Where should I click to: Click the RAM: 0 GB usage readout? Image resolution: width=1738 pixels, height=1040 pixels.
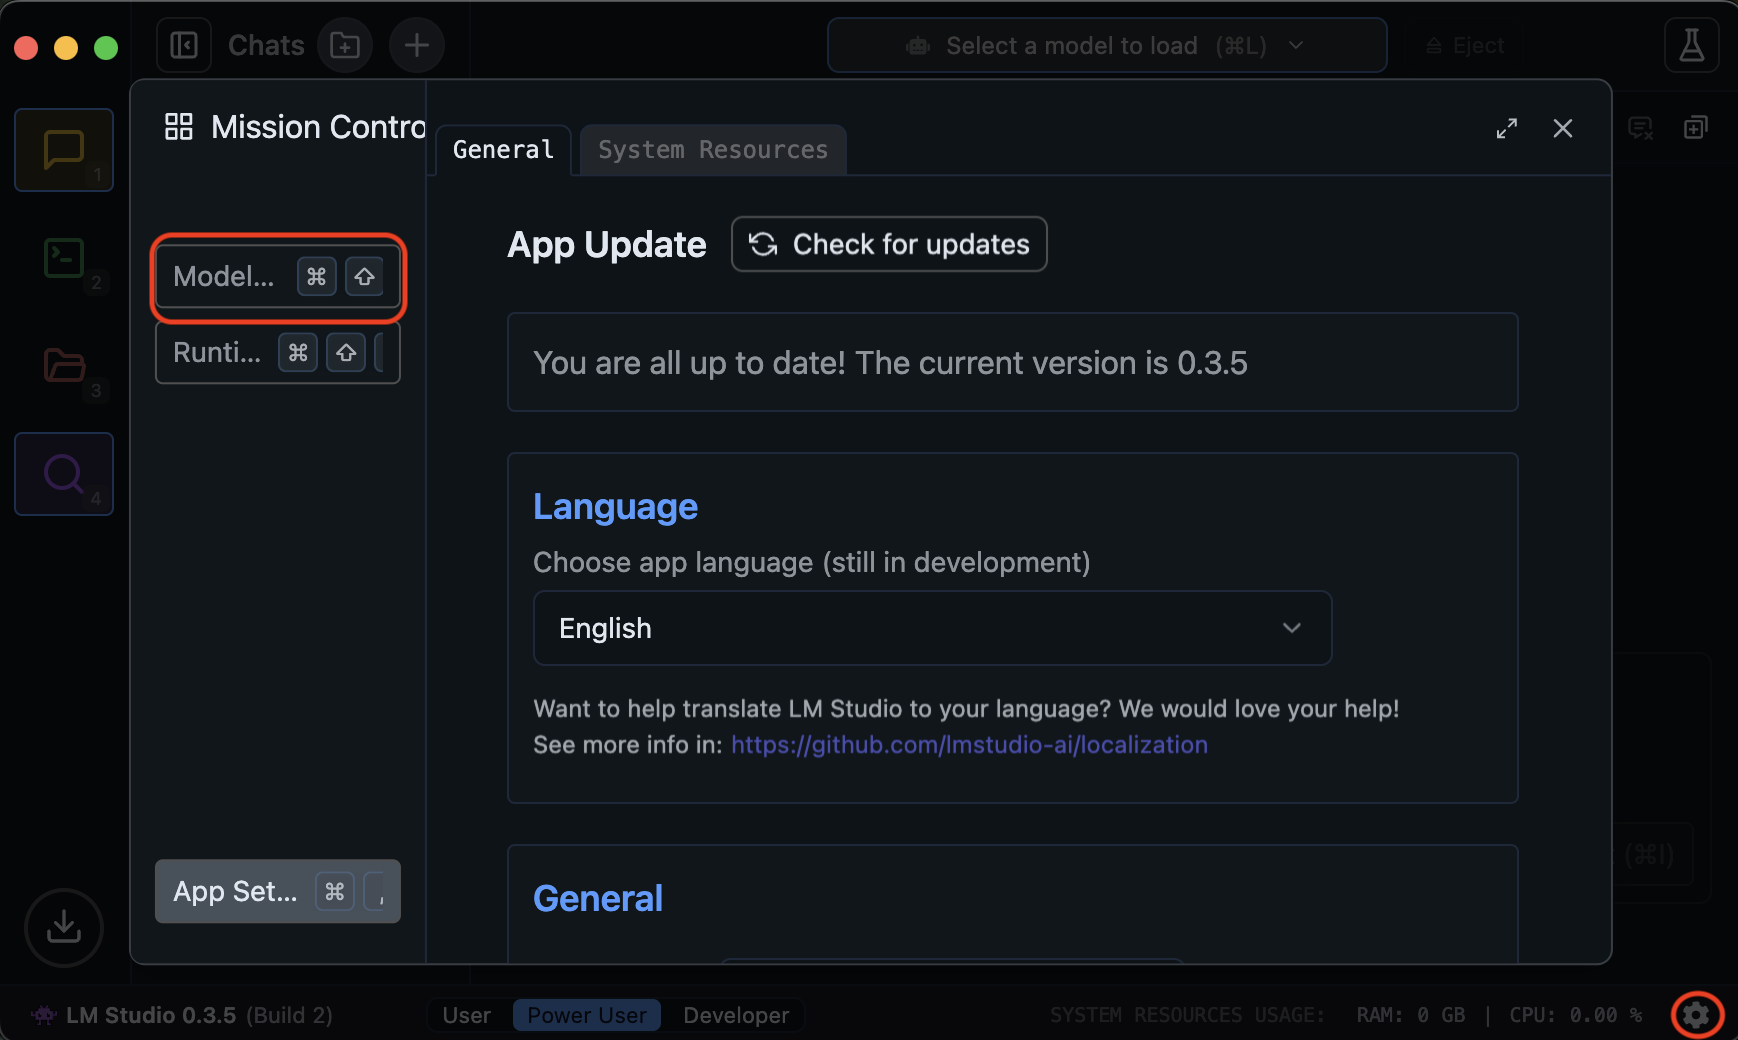point(1410,1015)
